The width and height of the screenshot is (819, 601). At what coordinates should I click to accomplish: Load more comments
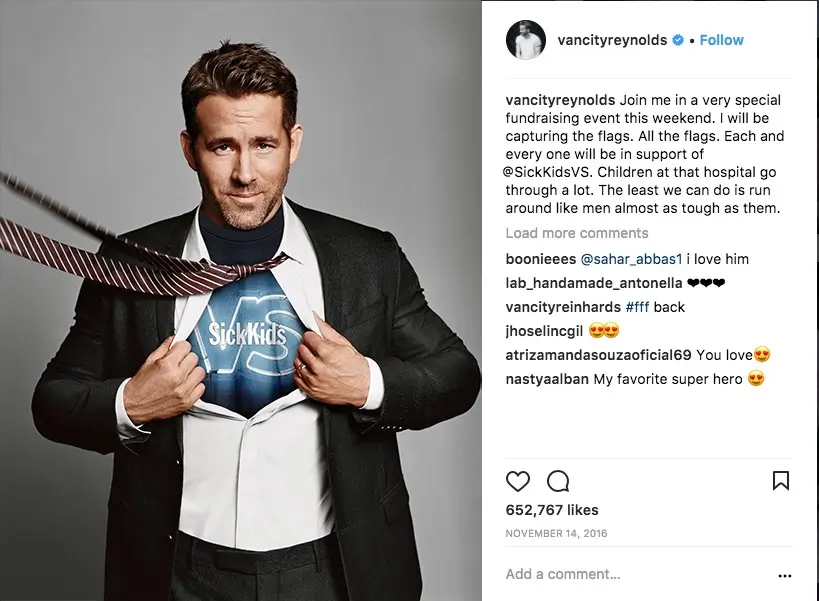(x=577, y=233)
